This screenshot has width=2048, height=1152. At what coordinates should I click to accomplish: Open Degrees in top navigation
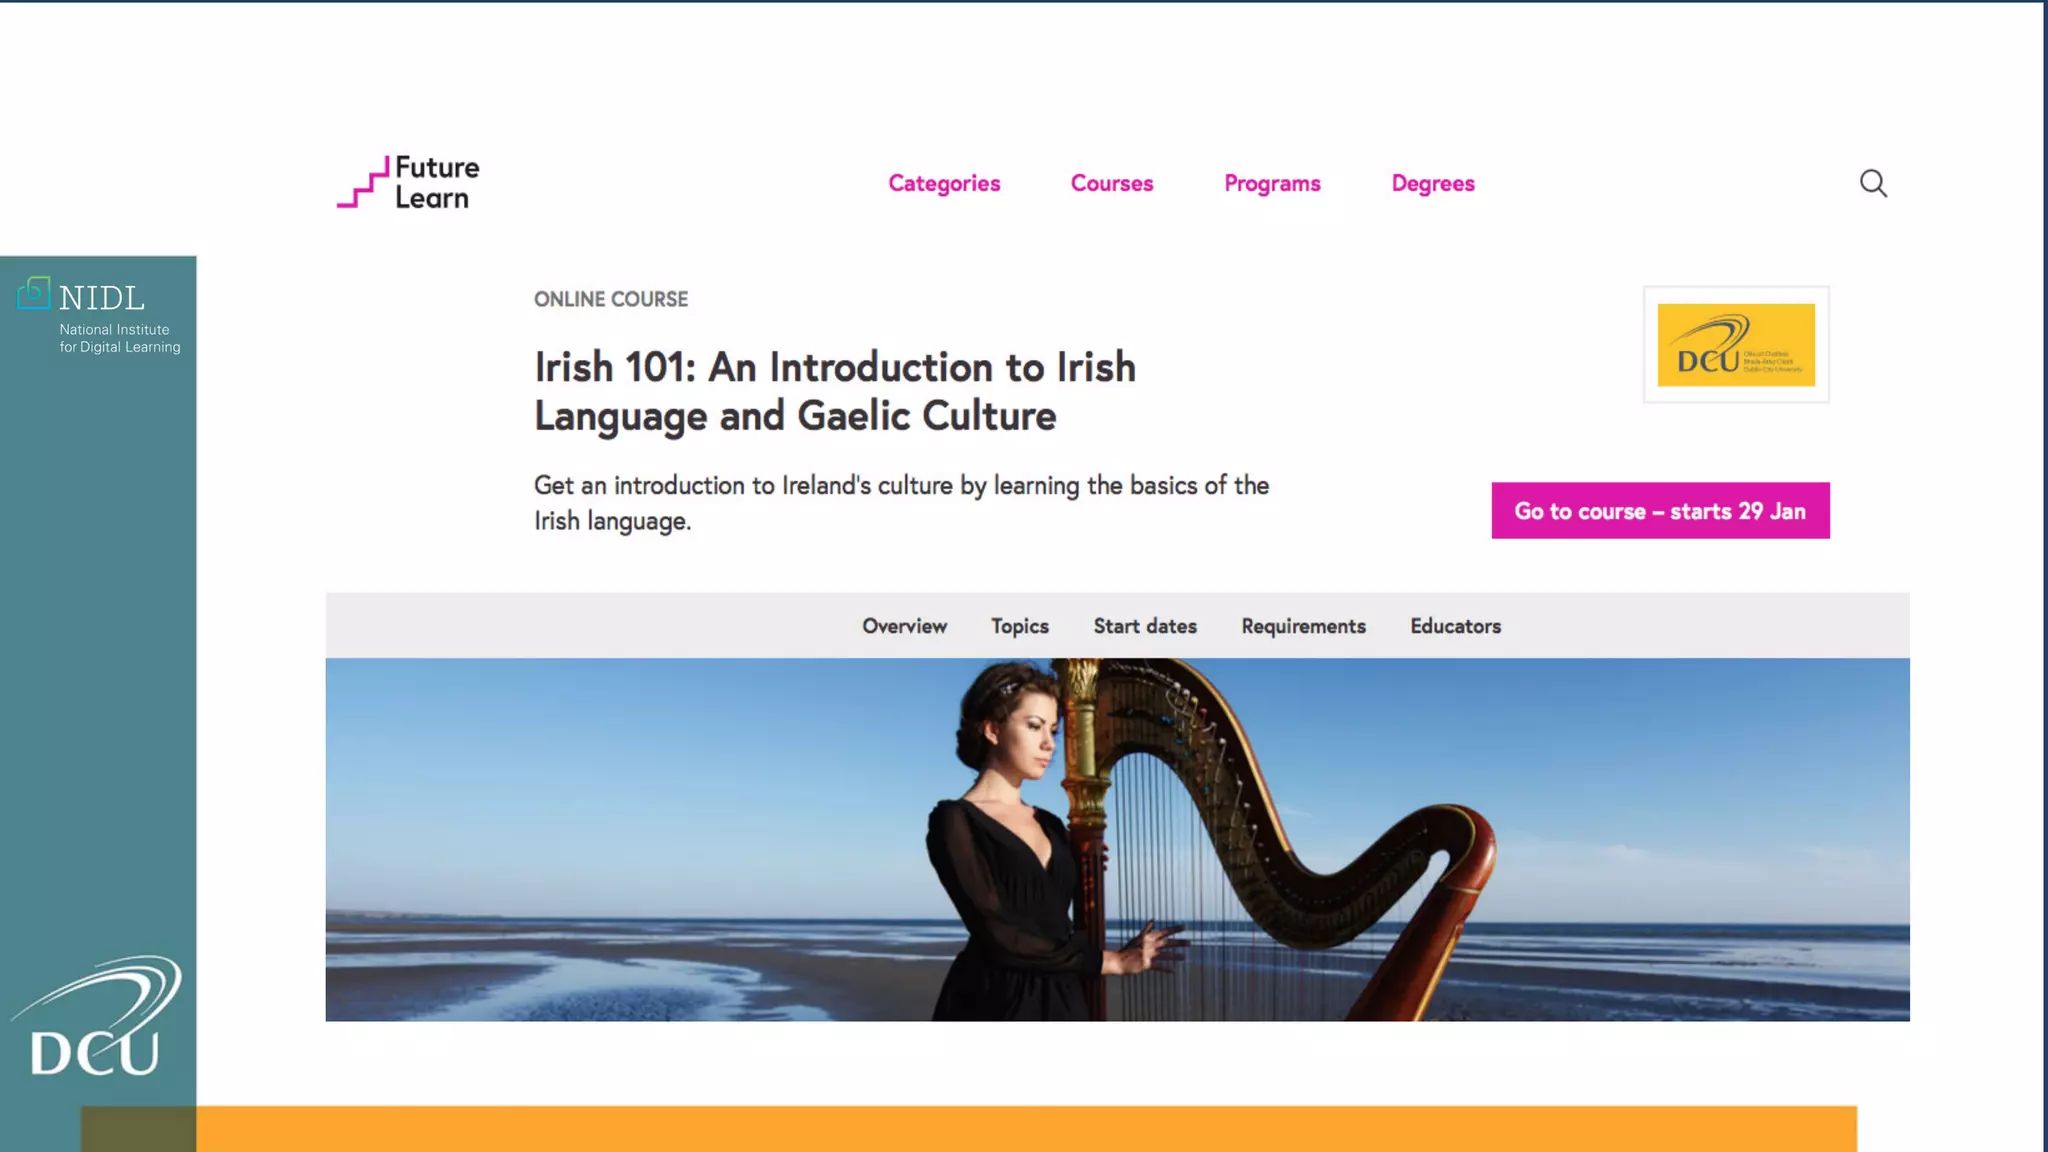click(1433, 183)
